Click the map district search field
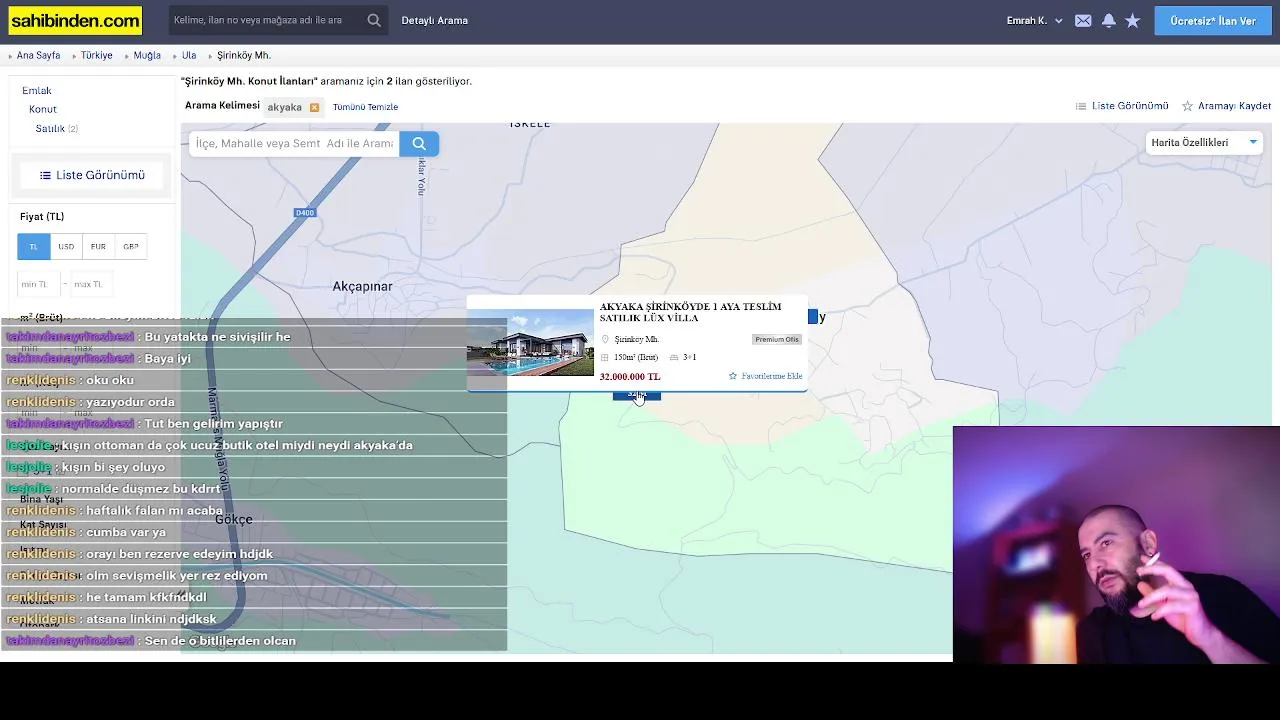This screenshot has width=1280, height=720. [x=294, y=143]
